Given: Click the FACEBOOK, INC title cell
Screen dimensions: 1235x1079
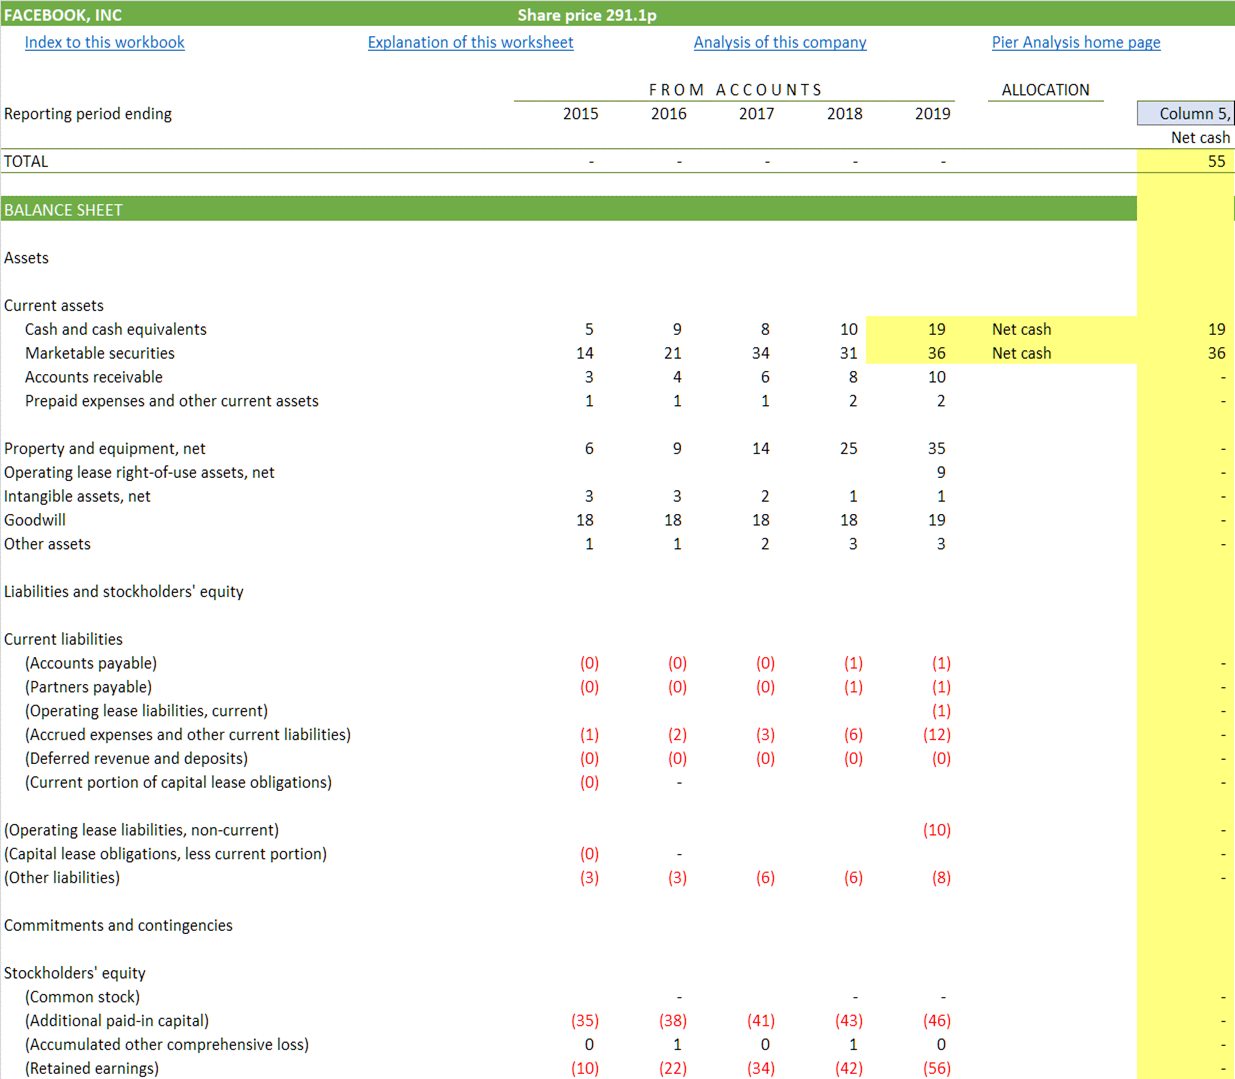Looking at the screenshot, I should click(63, 15).
